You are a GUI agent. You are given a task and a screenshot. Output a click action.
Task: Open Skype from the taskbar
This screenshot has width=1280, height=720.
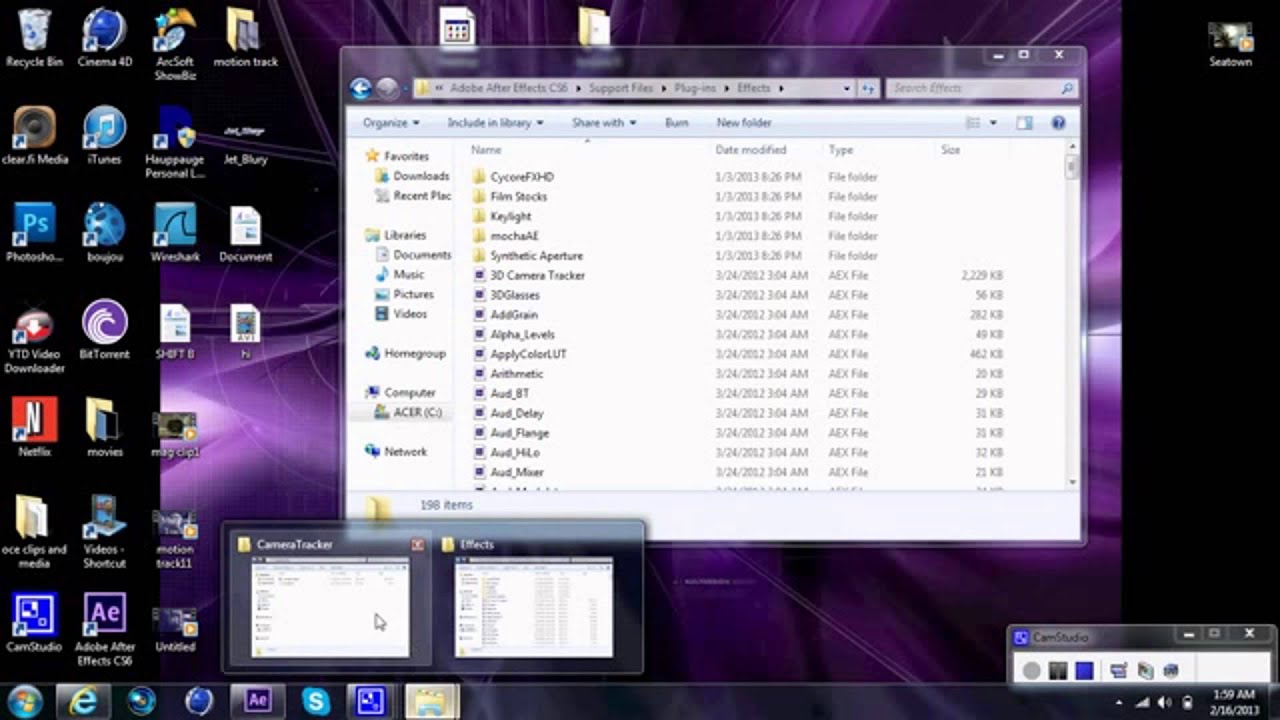[316, 702]
